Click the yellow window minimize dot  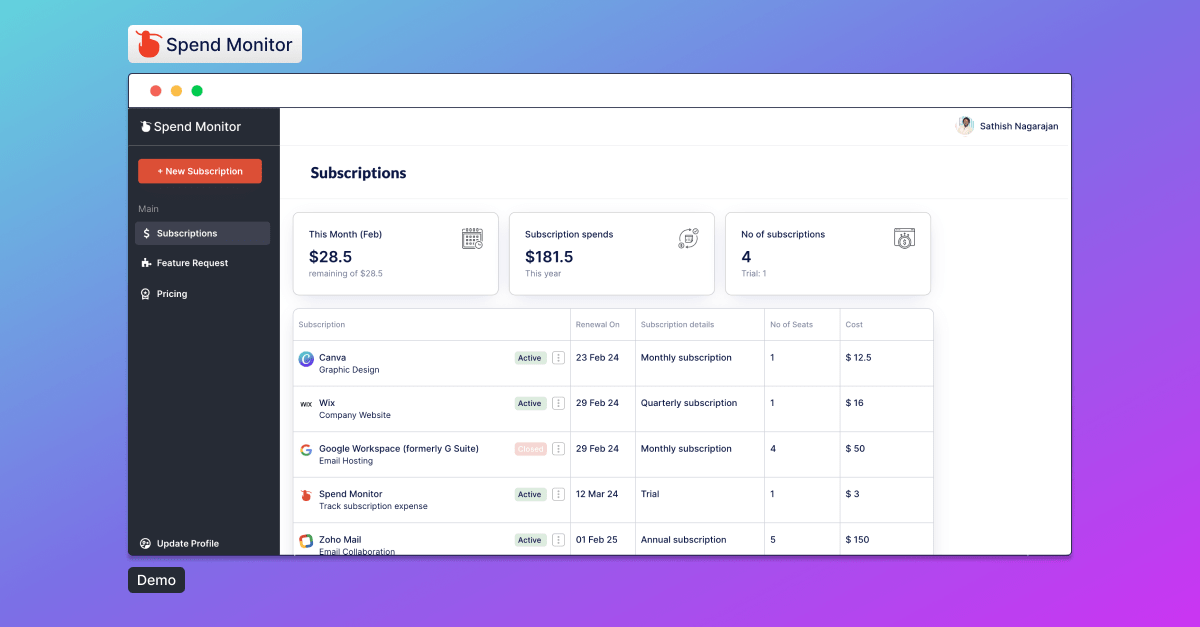click(x=177, y=91)
